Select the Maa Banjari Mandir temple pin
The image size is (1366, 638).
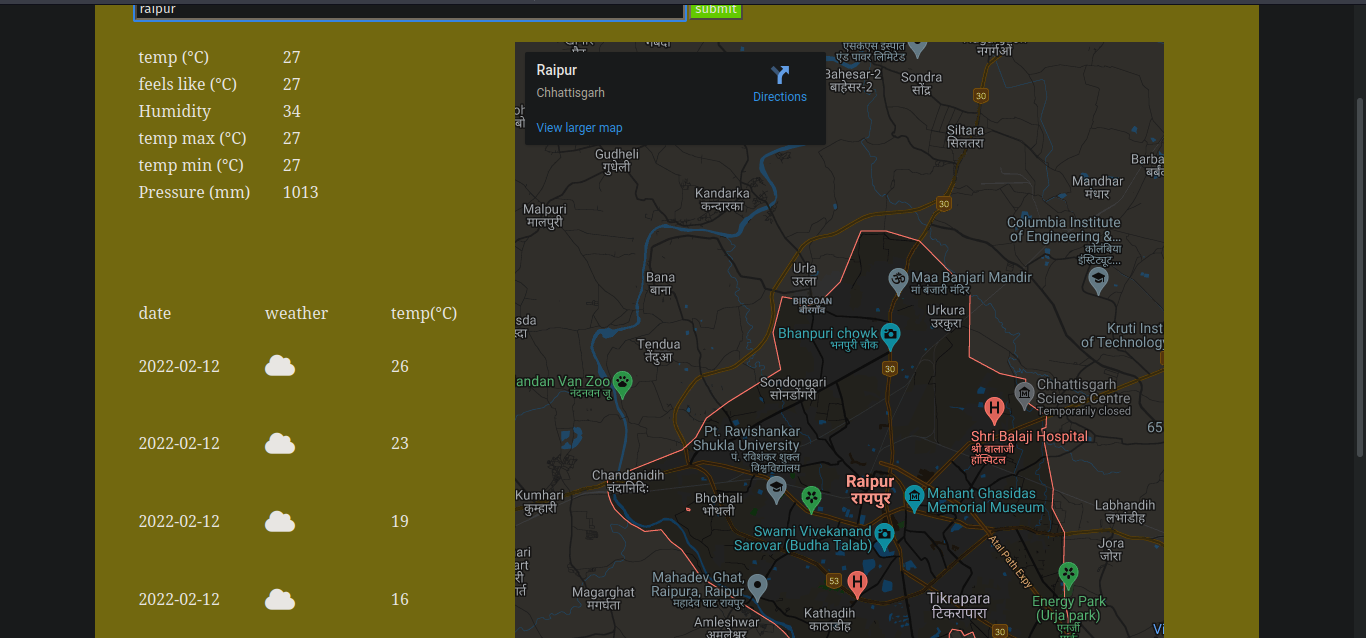pyautogui.click(x=898, y=279)
